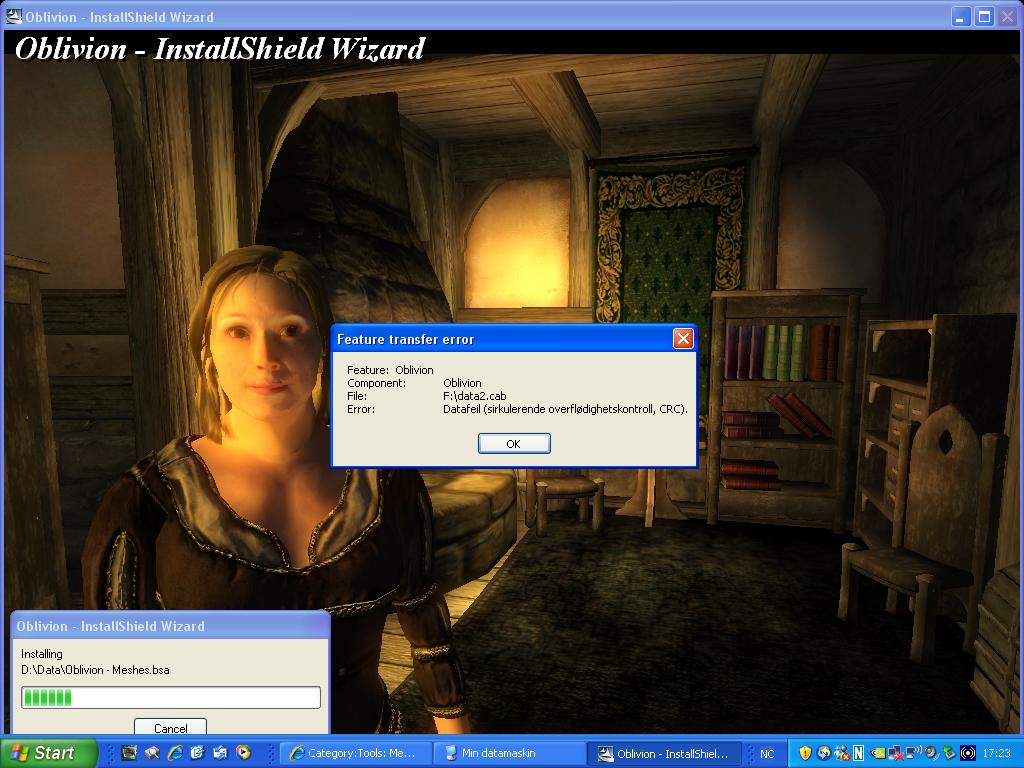Open the quick launch icon left of Show Desktop
The width and height of the screenshot is (1024, 768).
coord(197,753)
